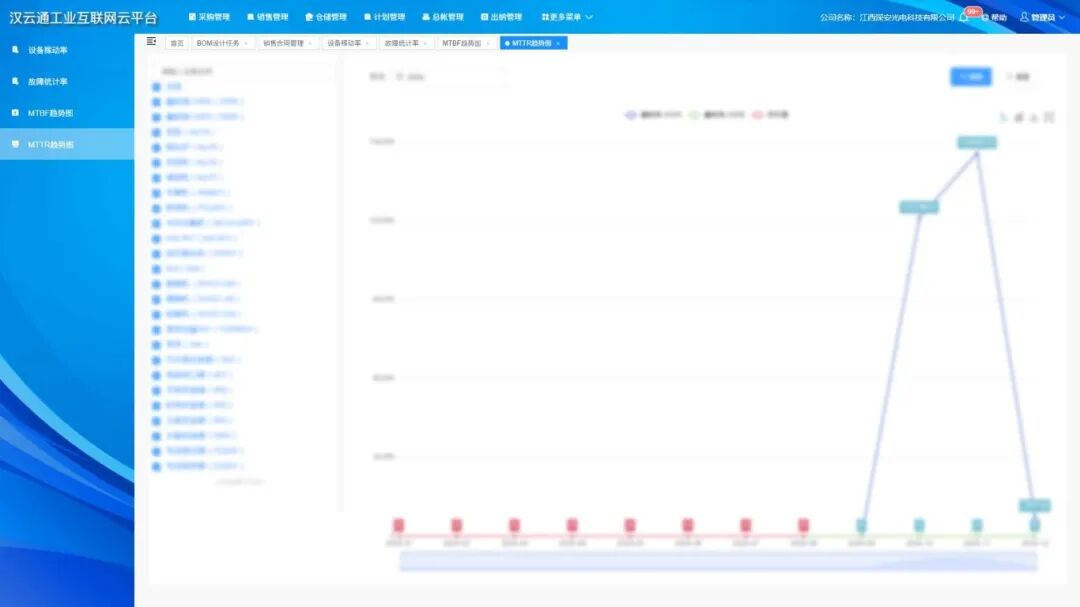Click the sidebar collapse hamburger icon

151,41
